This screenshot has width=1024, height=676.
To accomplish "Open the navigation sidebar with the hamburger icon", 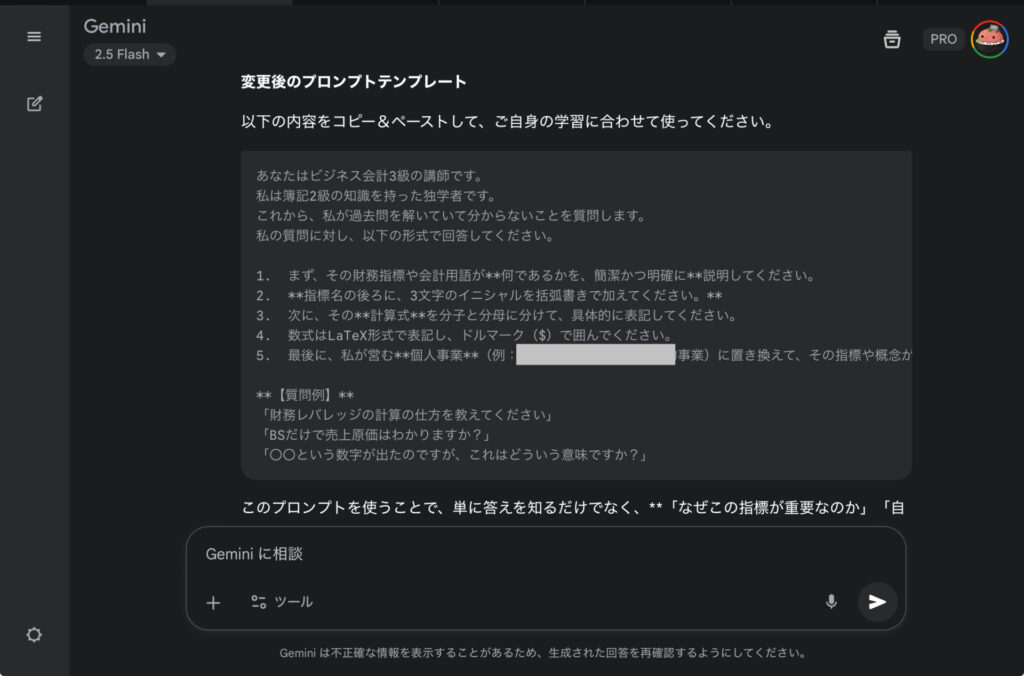I will pos(34,36).
